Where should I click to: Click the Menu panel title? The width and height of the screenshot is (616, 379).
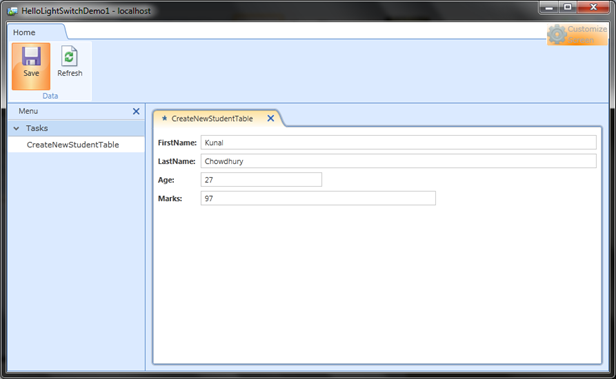[x=28, y=111]
